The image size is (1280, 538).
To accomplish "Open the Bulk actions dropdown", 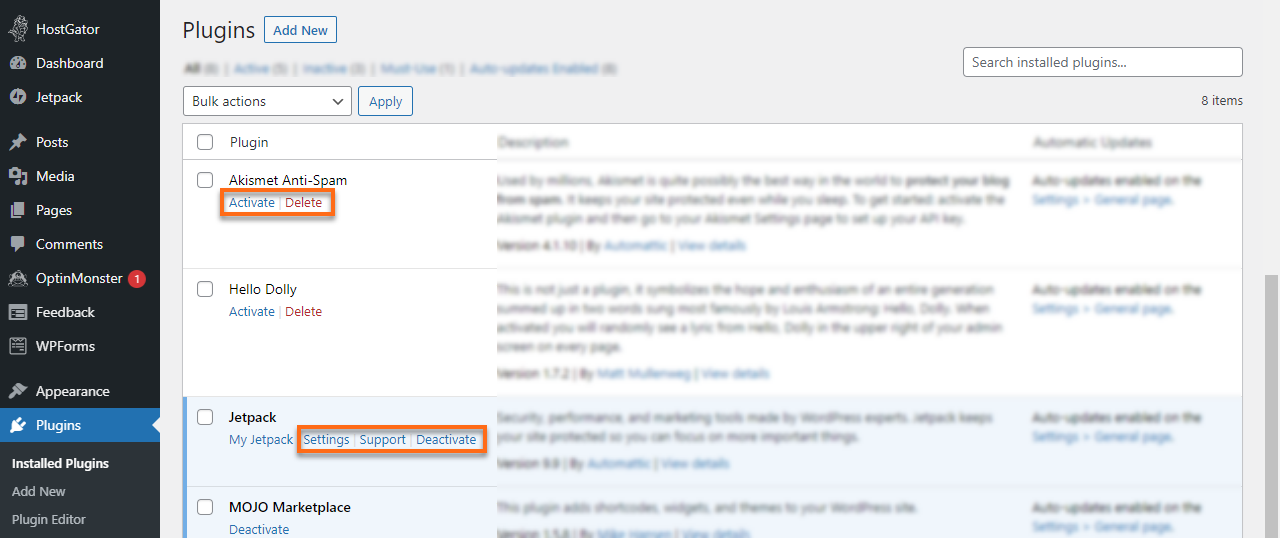I will coord(267,101).
